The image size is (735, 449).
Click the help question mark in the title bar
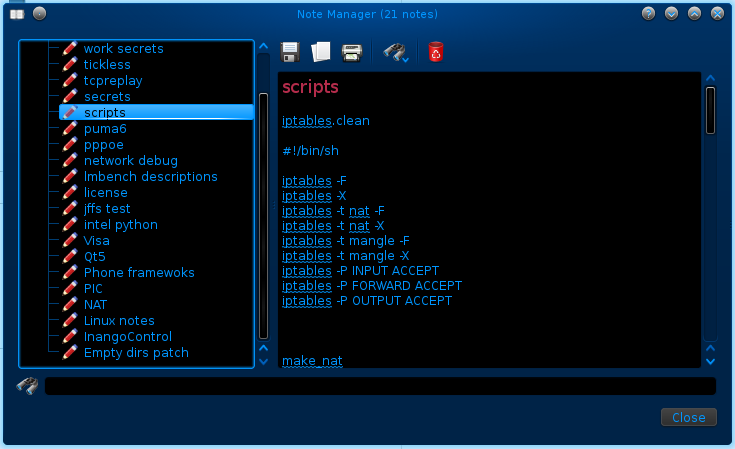(648, 14)
